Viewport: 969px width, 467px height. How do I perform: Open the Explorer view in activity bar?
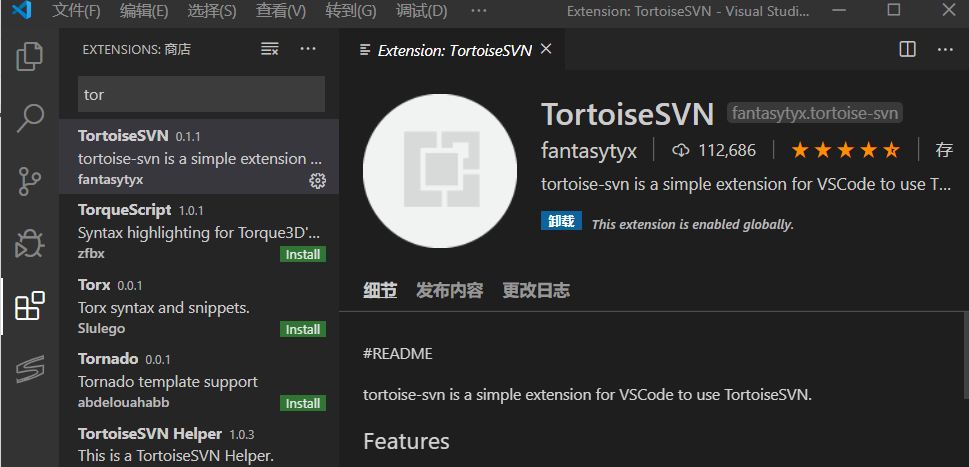pyautogui.click(x=30, y=57)
